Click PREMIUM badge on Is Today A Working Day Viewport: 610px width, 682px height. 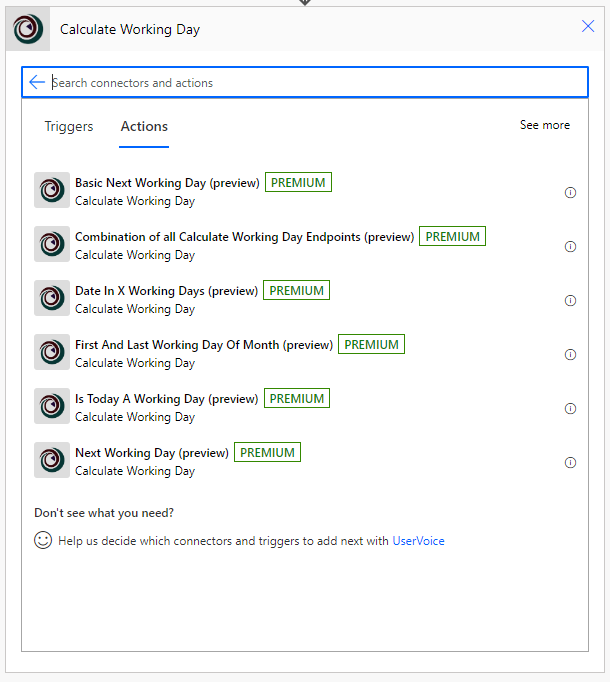pyautogui.click(x=297, y=398)
